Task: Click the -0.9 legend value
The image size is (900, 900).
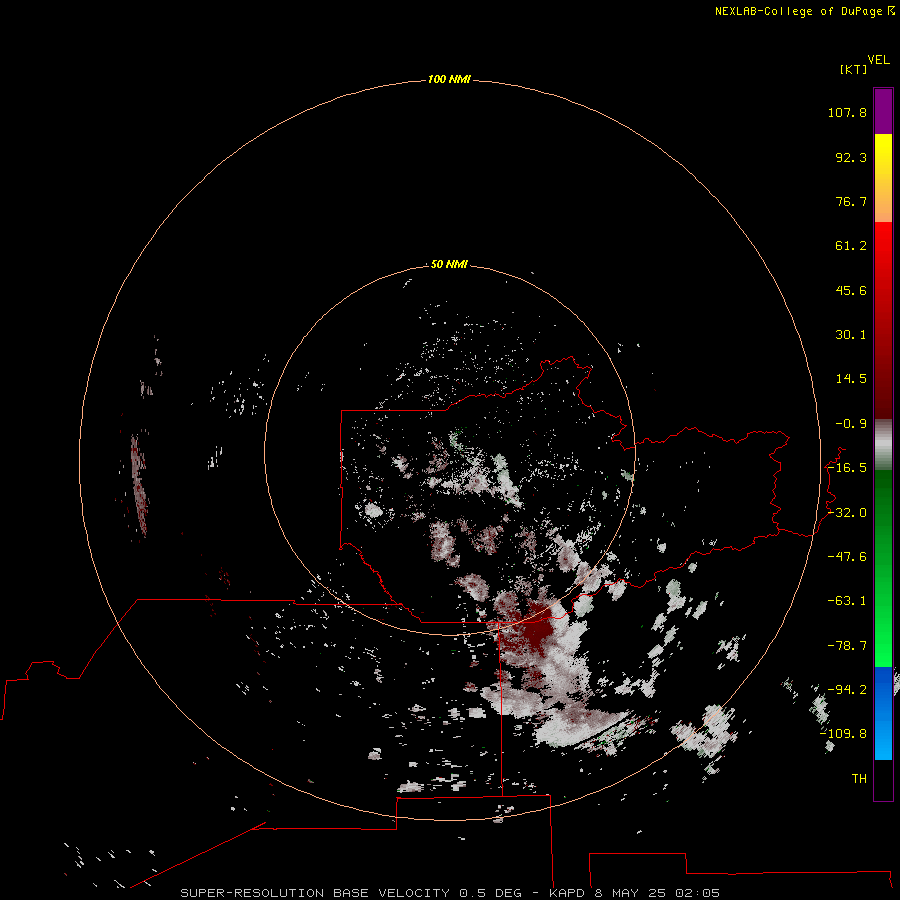Action: (x=851, y=424)
